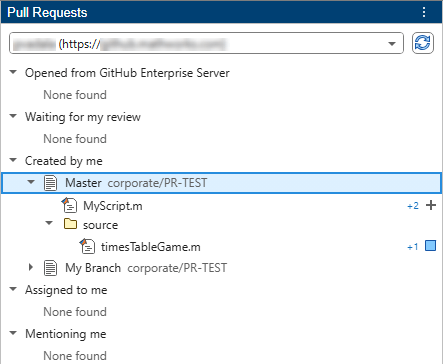Click 'None found' under Mentioning me
Image resolution: width=443 pixels, height=364 pixels.
(x=75, y=356)
